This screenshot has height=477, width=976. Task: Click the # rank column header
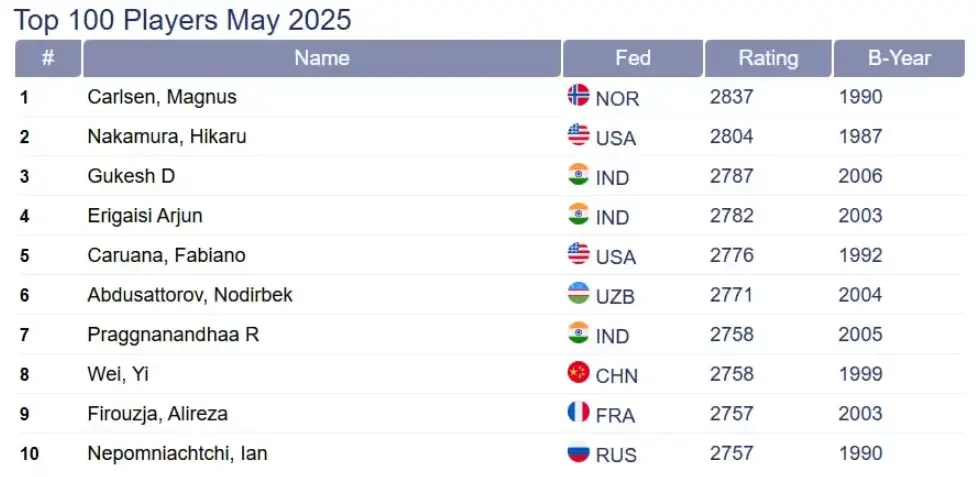pyautogui.click(x=48, y=59)
